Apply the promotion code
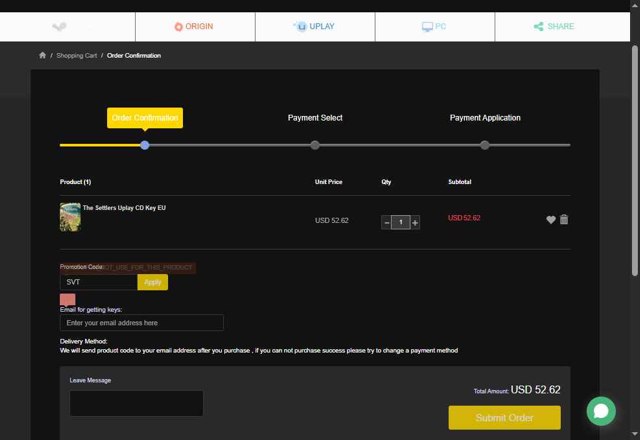 coord(153,282)
